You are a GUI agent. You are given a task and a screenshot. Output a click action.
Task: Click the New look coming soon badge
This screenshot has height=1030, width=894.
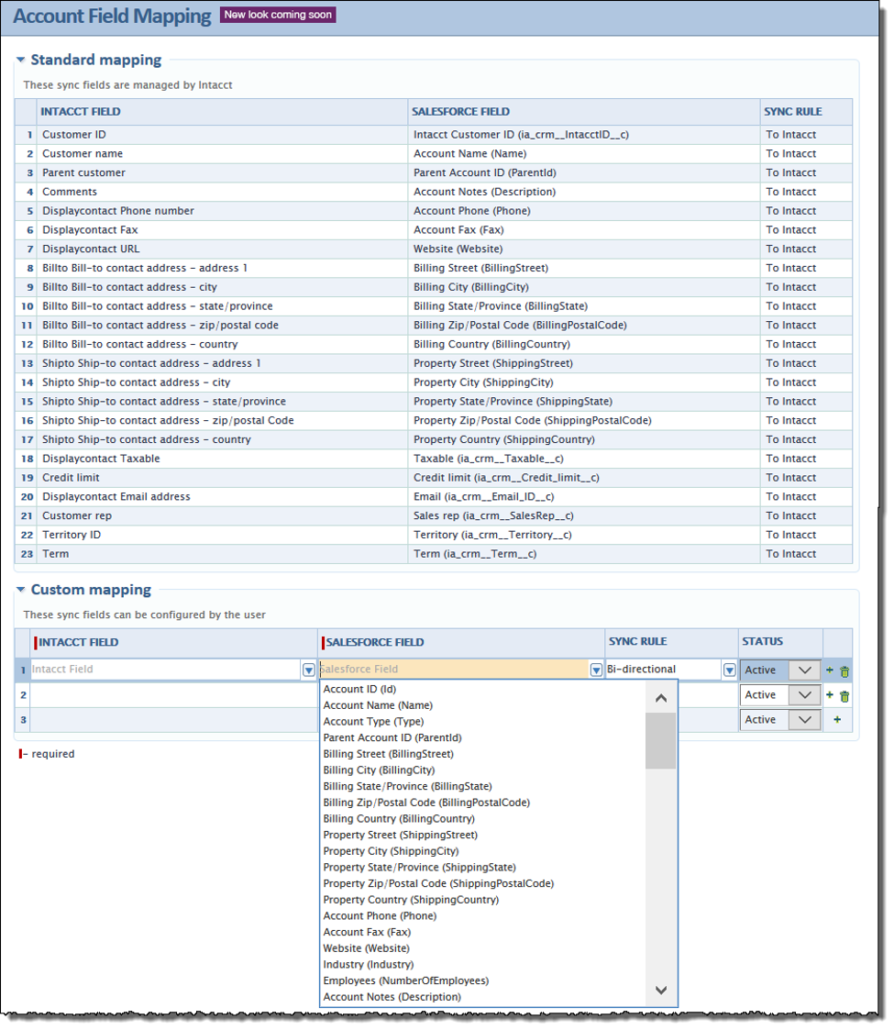278,14
